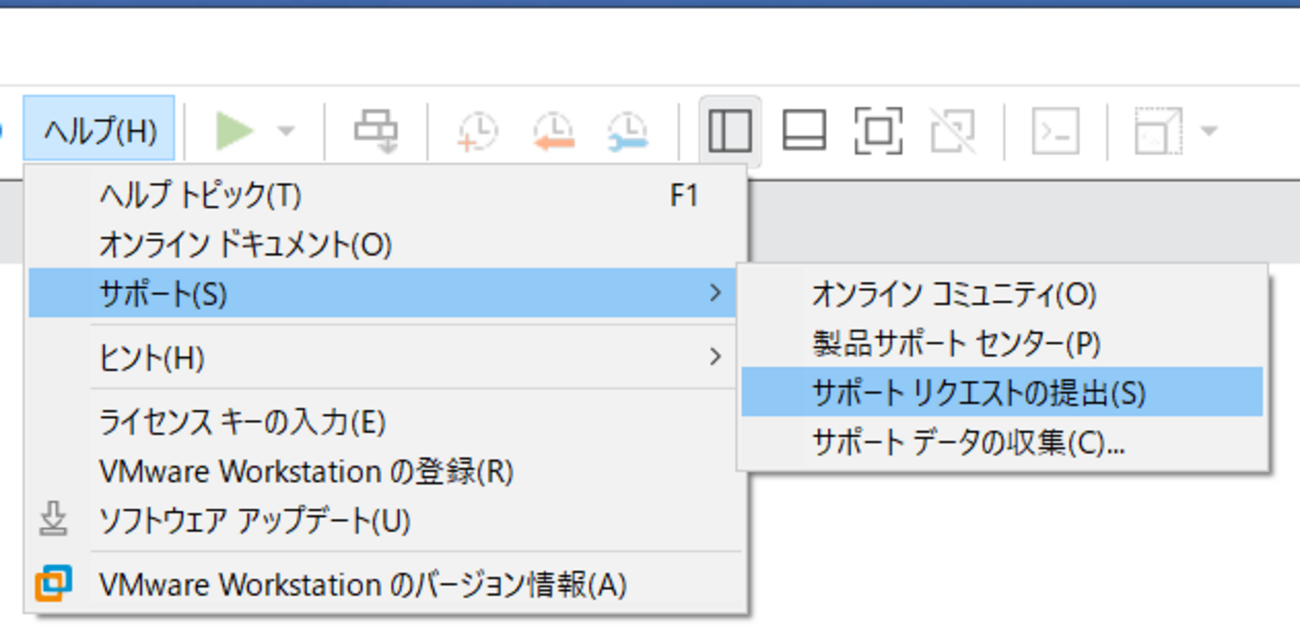Viewport: 1300px width, 643px height.
Task: Open the console view icon
Action: coord(1055,131)
